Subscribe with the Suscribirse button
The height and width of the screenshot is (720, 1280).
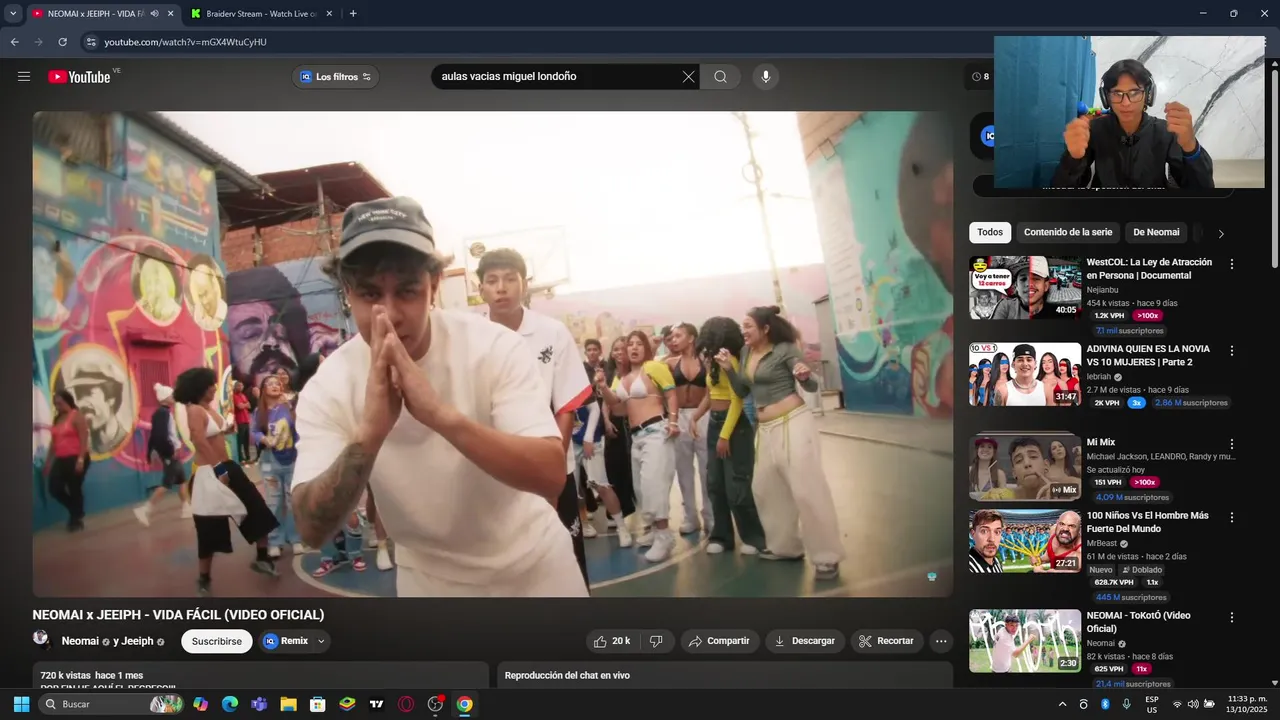click(x=217, y=641)
